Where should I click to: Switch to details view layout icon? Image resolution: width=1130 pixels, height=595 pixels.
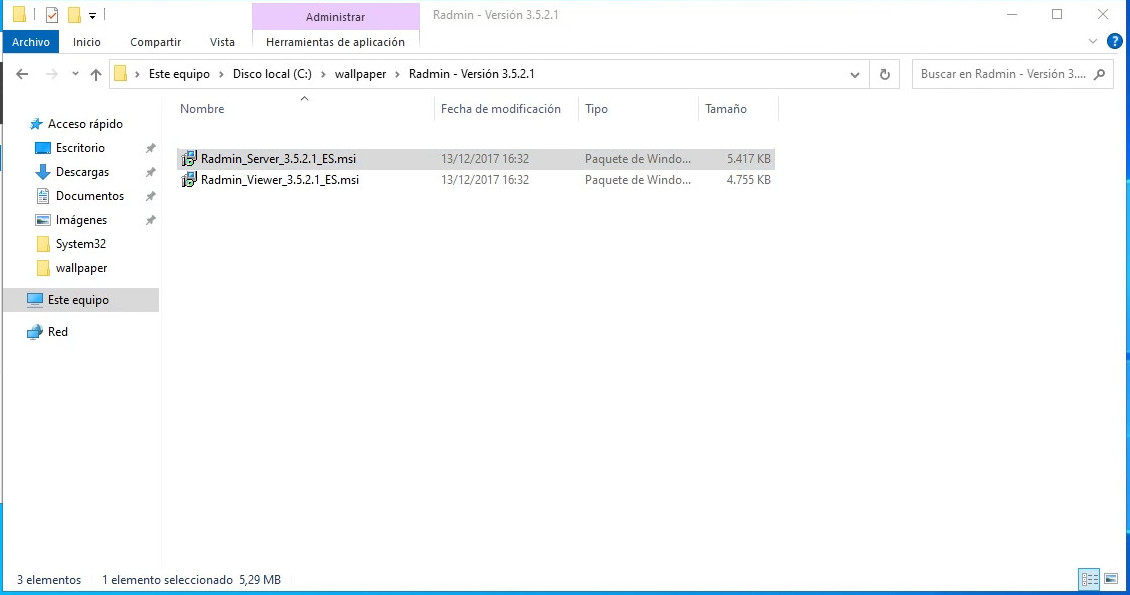(1089, 579)
